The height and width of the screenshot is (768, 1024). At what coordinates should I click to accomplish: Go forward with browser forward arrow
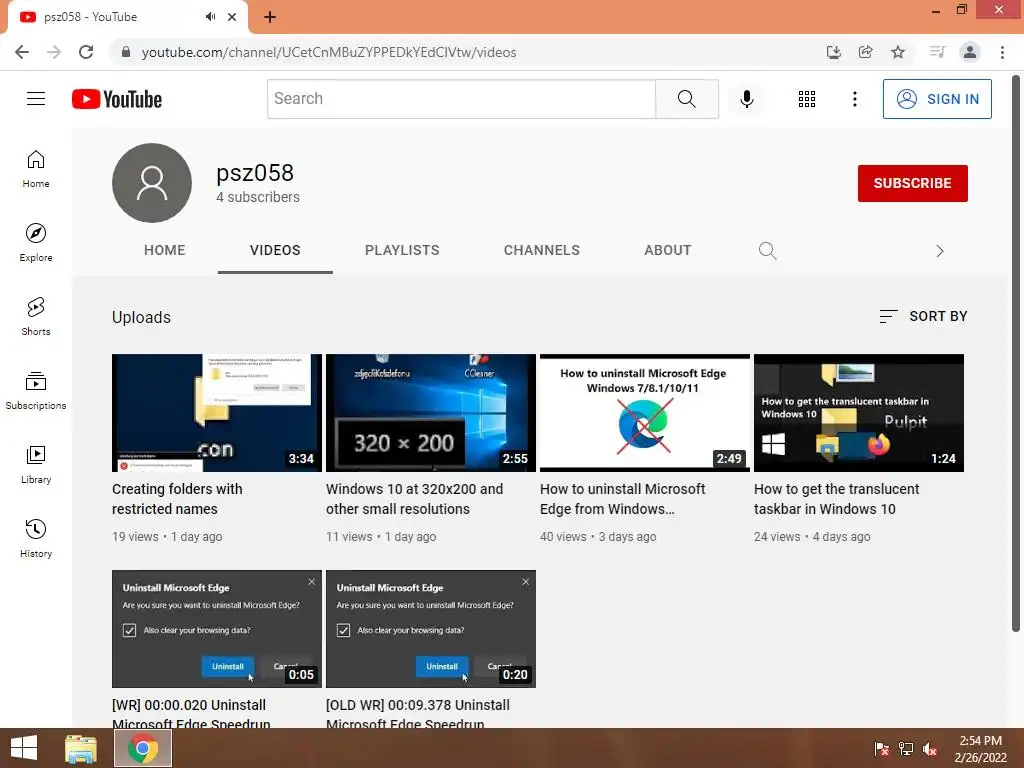coord(54,52)
